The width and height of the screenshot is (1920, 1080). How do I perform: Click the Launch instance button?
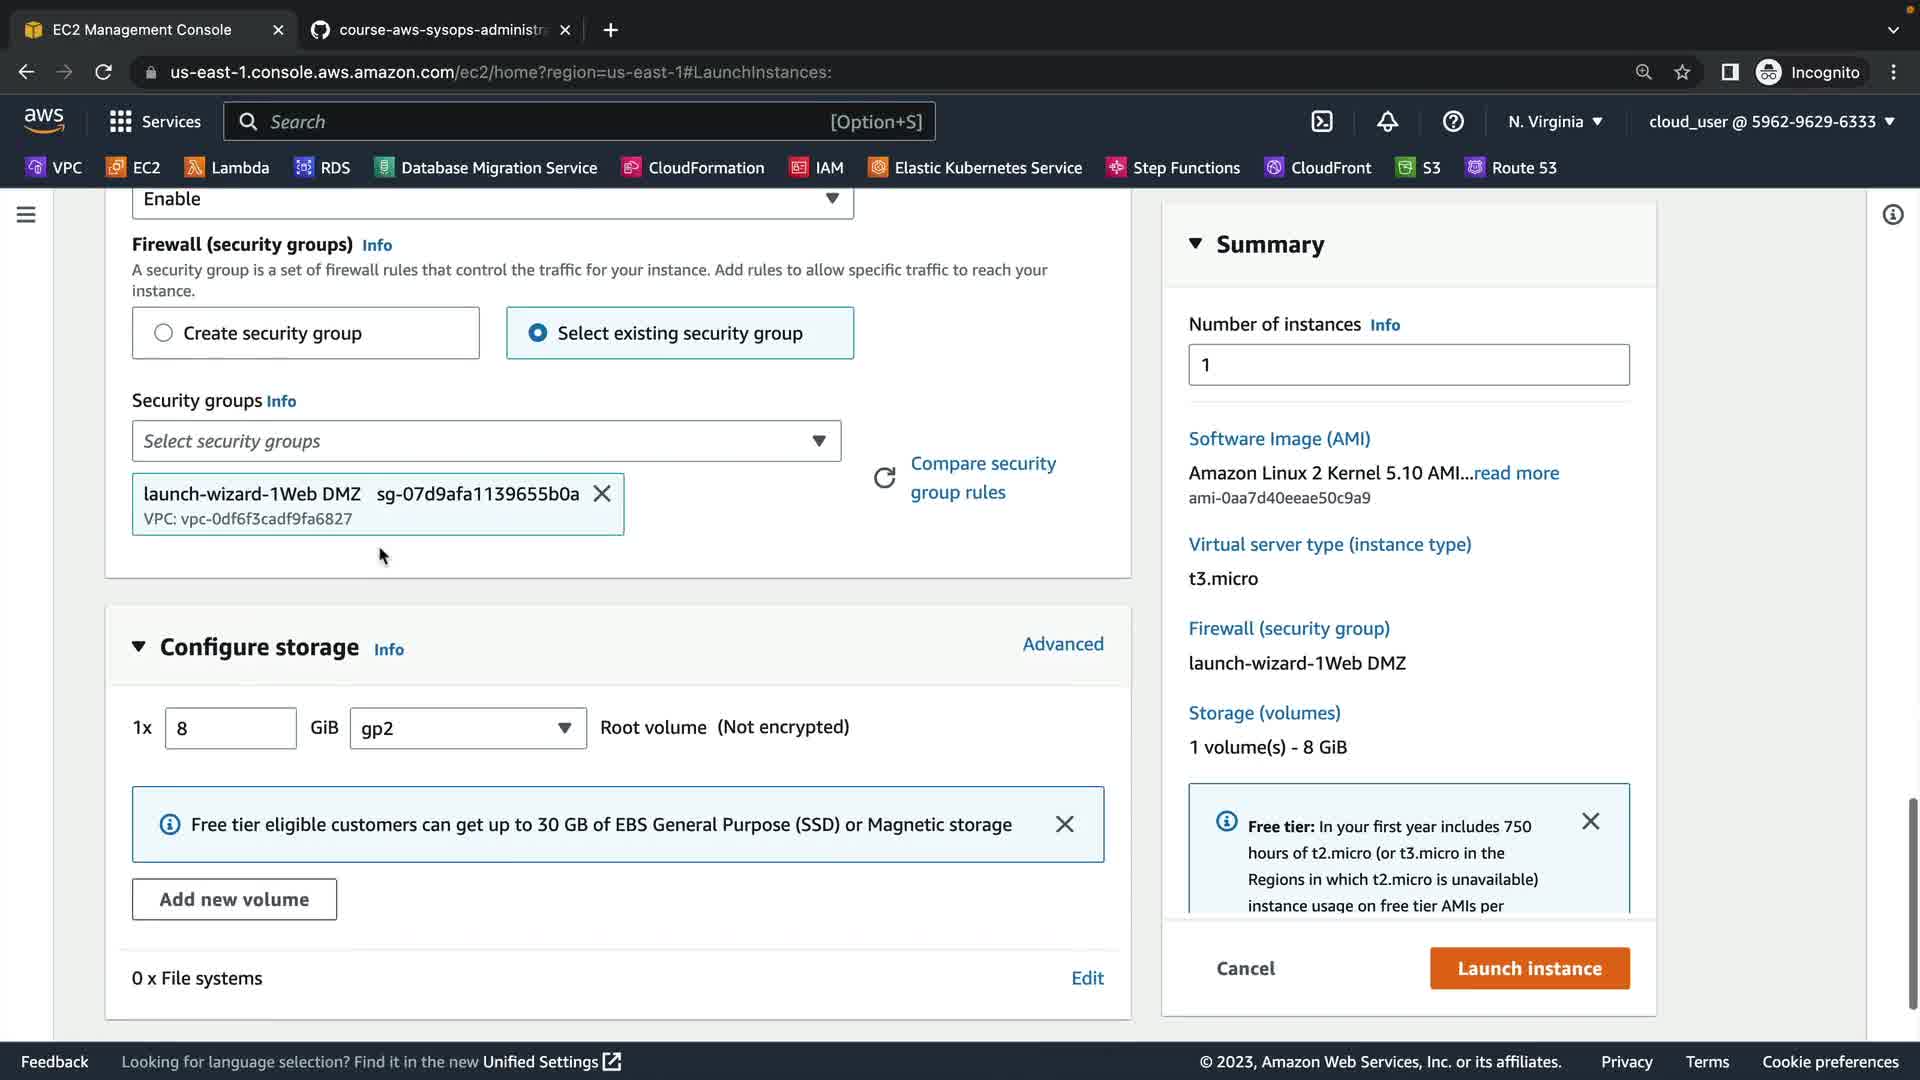coord(1529,968)
